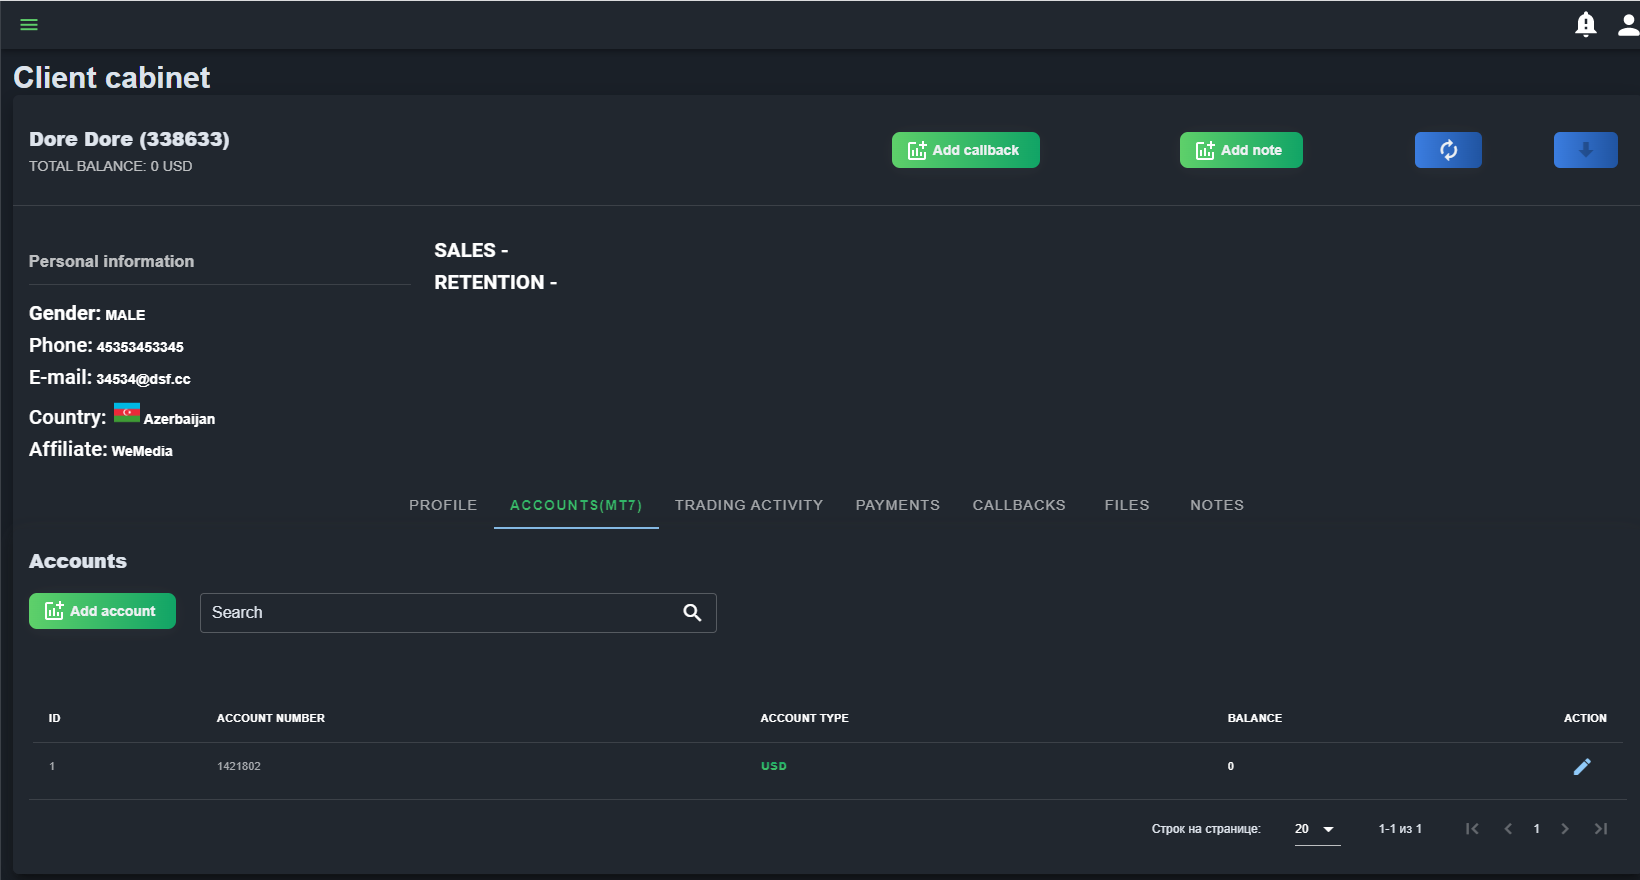This screenshot has height=880, width=1640.
Task: Click the search magnifier icon
Action: (x=692, y=612)
